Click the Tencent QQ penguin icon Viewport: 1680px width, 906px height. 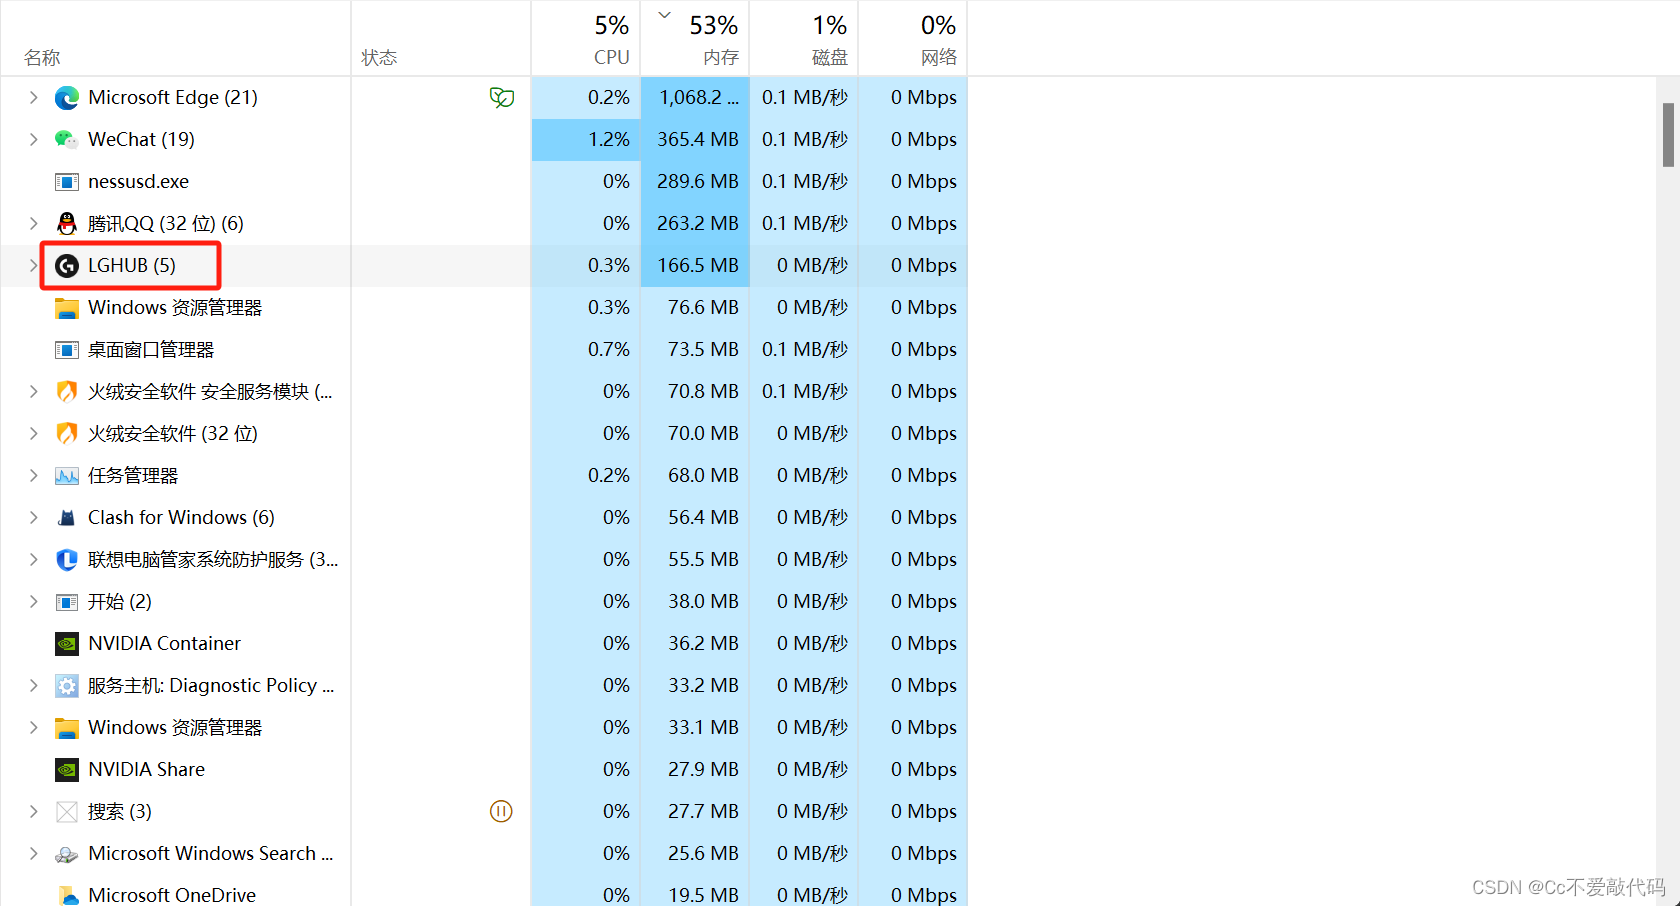[x=67, y=224]
